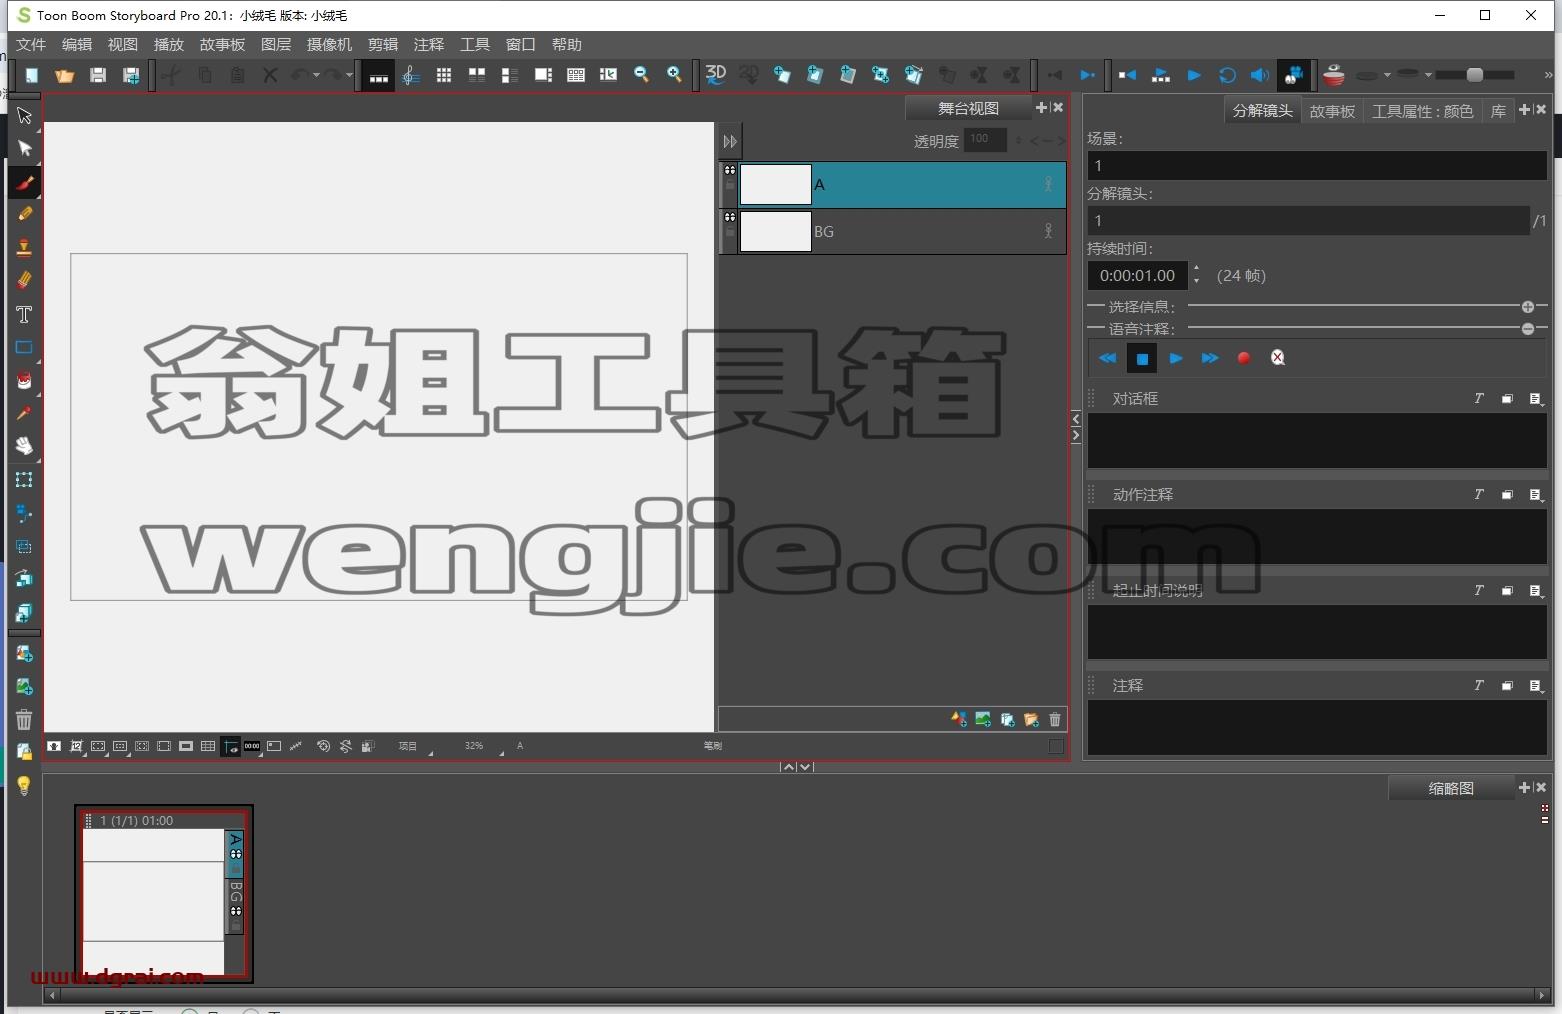The height and width of the screenshot is (1014, 1562).
Task: Click the 舞台视图 view tab
Action: tap(968, 108)
